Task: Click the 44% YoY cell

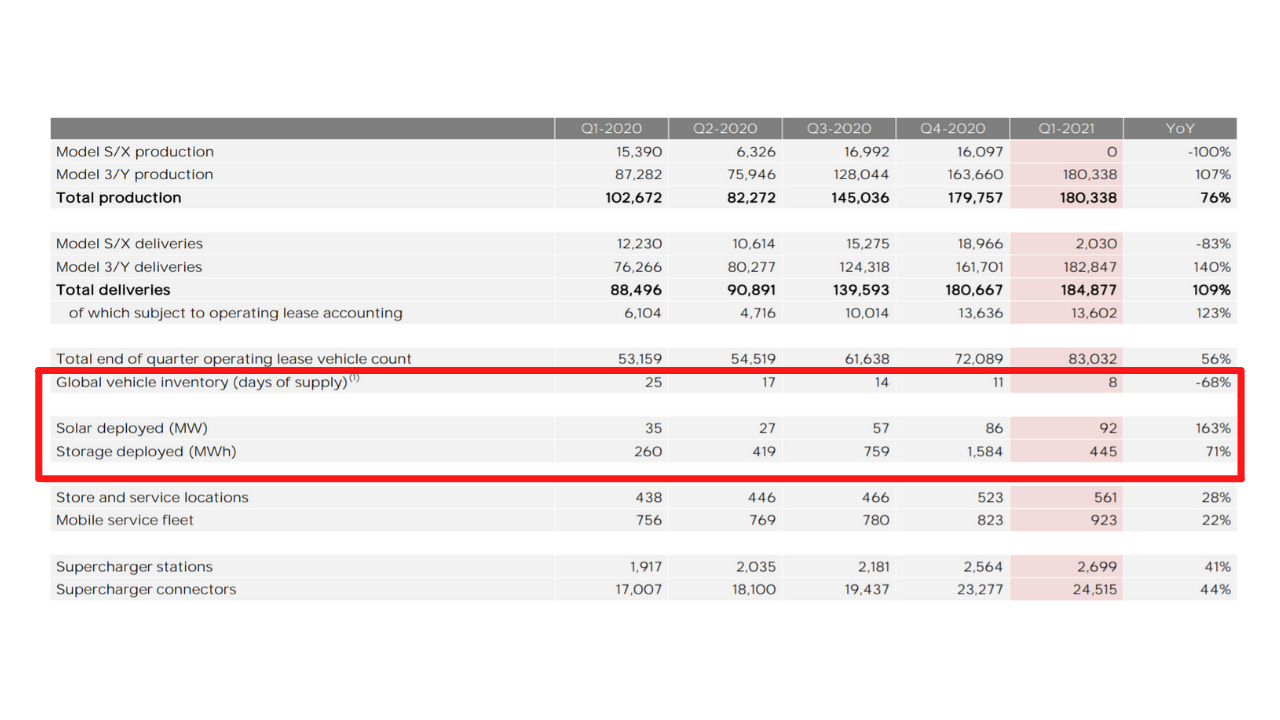Action: (x=1217, y=590)
